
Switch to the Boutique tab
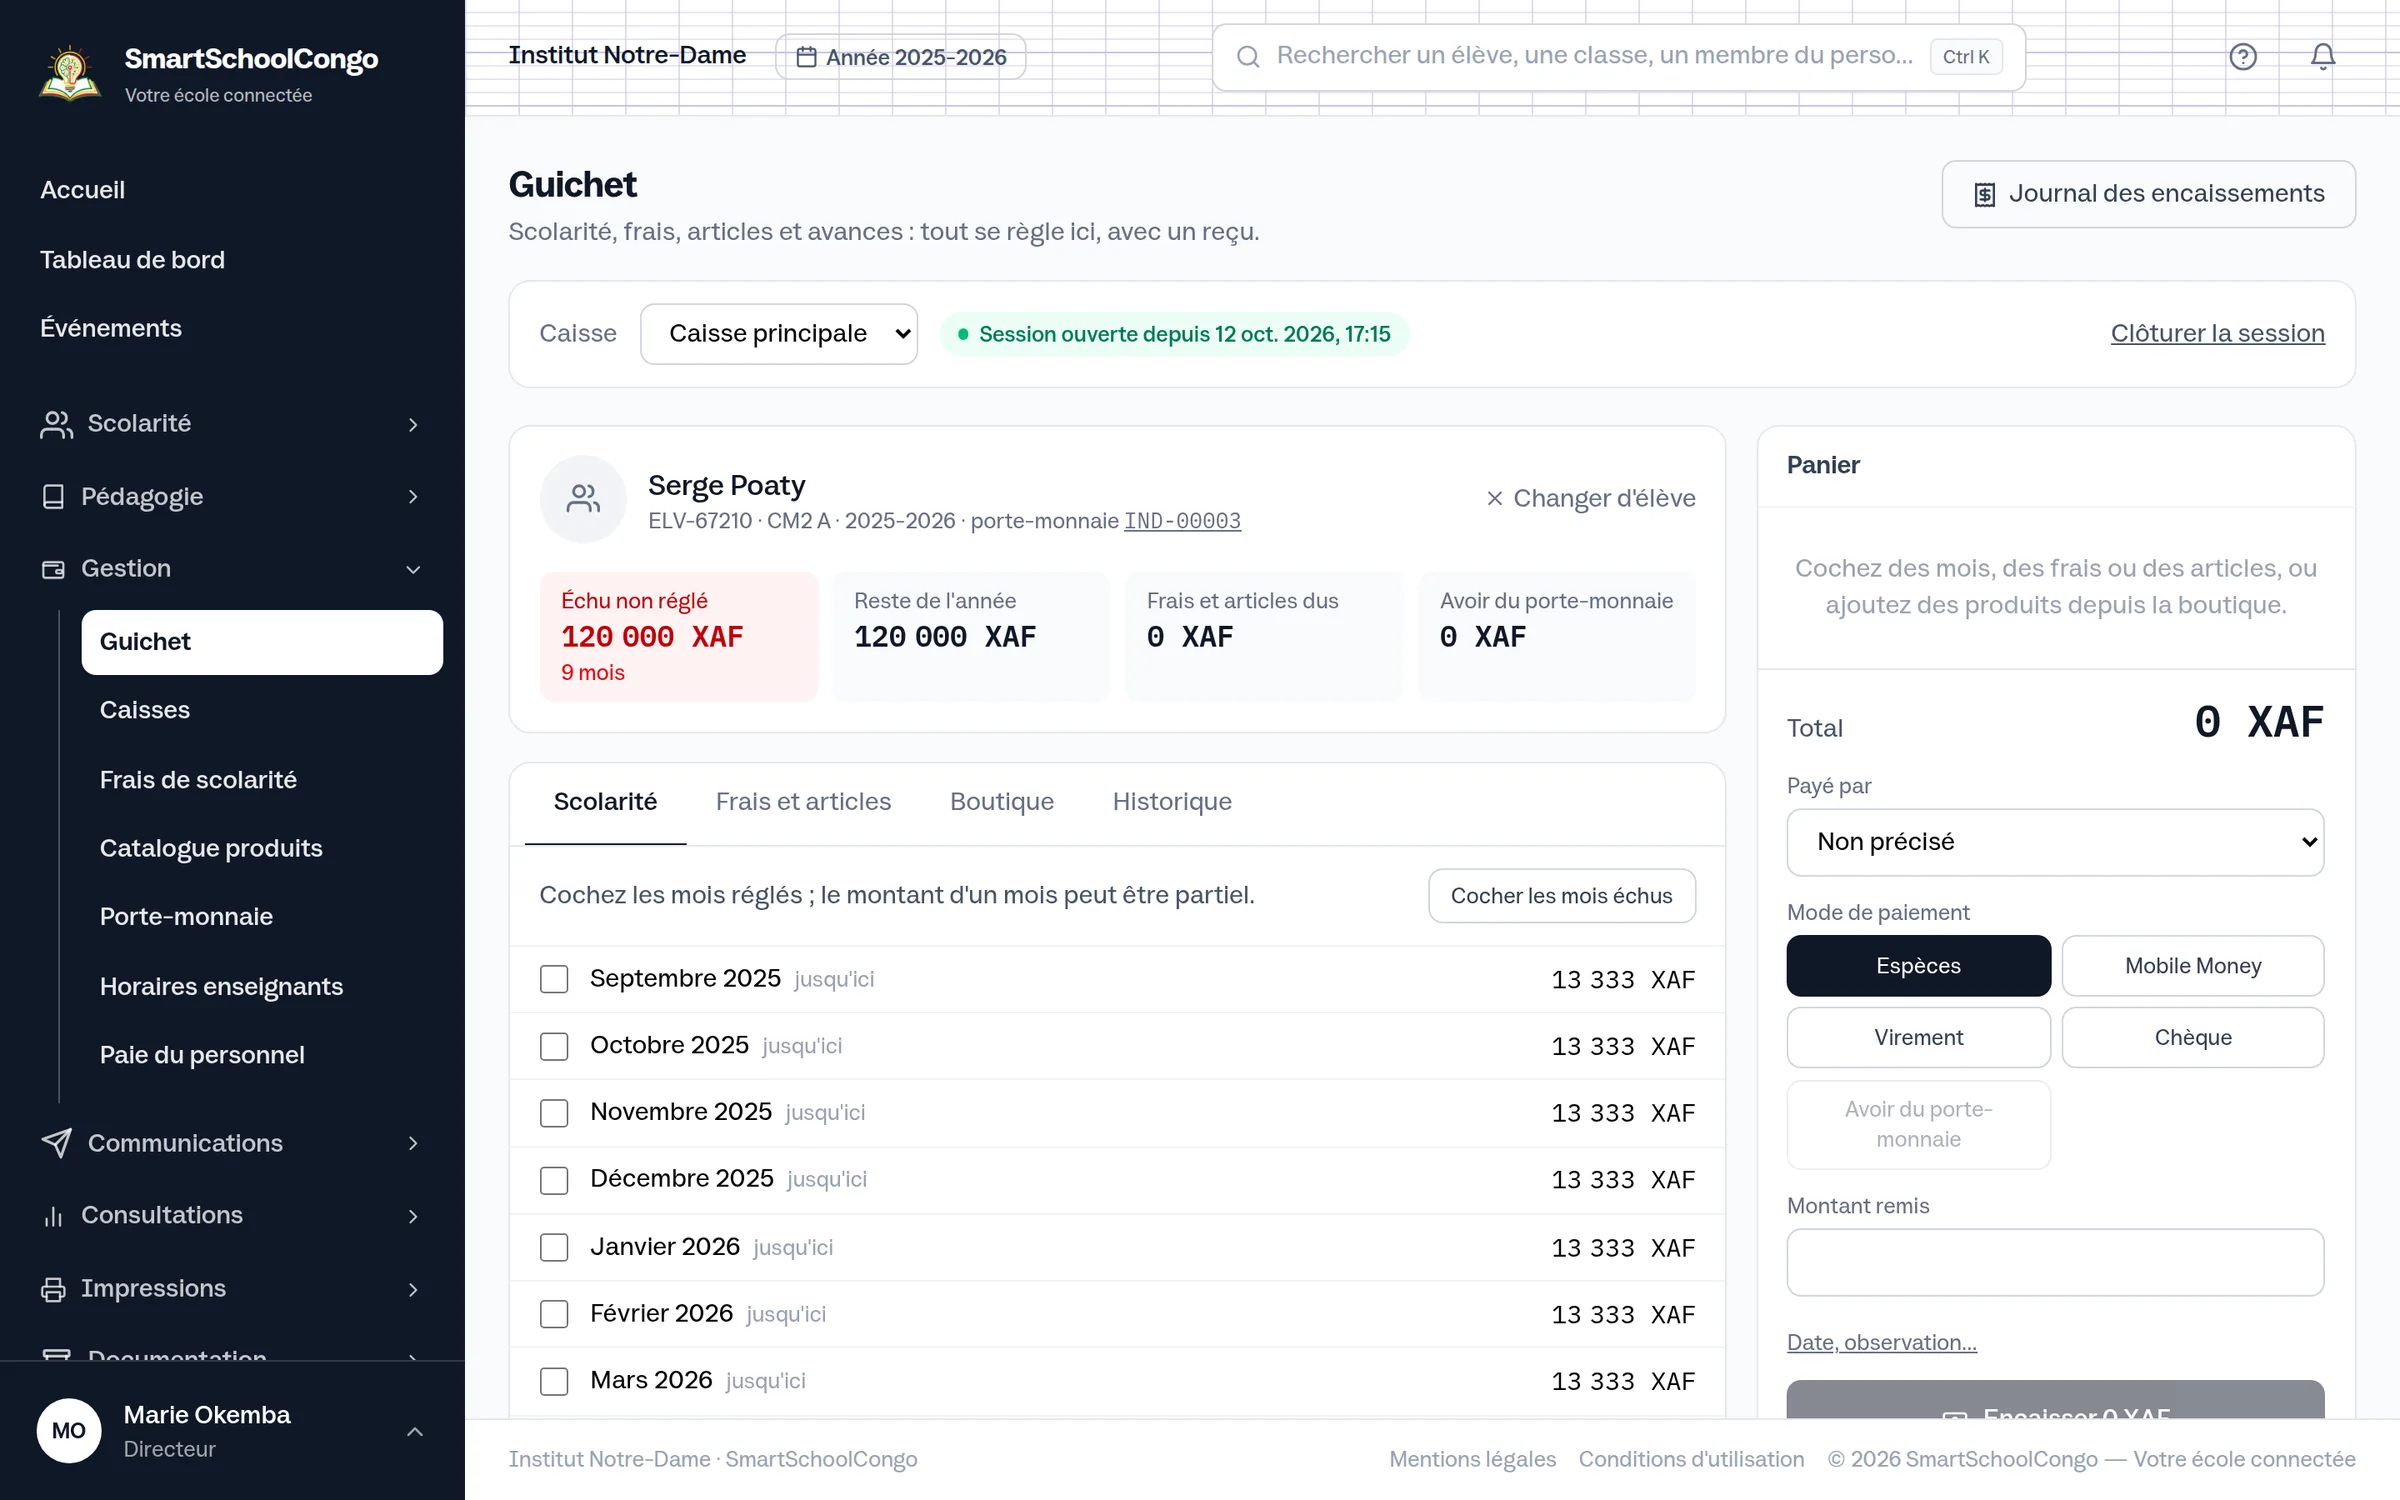1002,802
